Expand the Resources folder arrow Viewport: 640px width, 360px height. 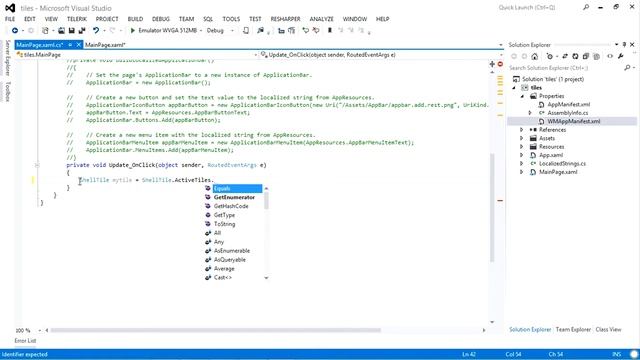click(x=522, y=147)
